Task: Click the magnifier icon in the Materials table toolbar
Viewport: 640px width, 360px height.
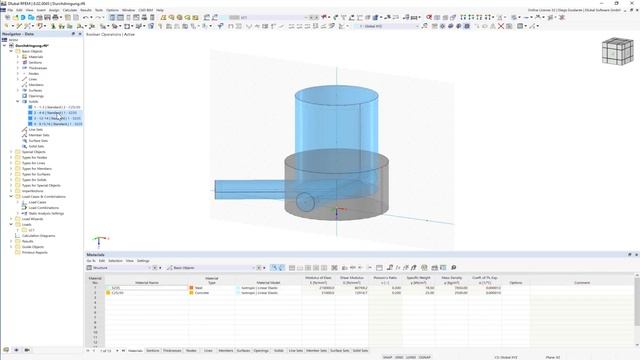Action: [x=453, y=268]
